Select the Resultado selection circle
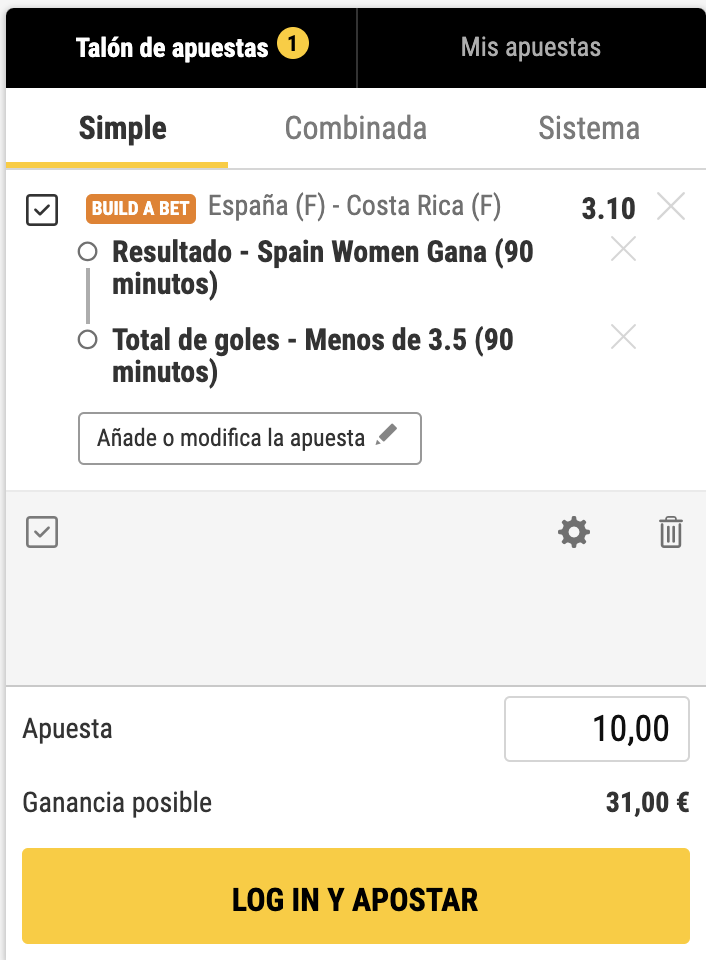The height and width of the screenshot is (960, 706). pyautogui.click(x=87, y=252)
